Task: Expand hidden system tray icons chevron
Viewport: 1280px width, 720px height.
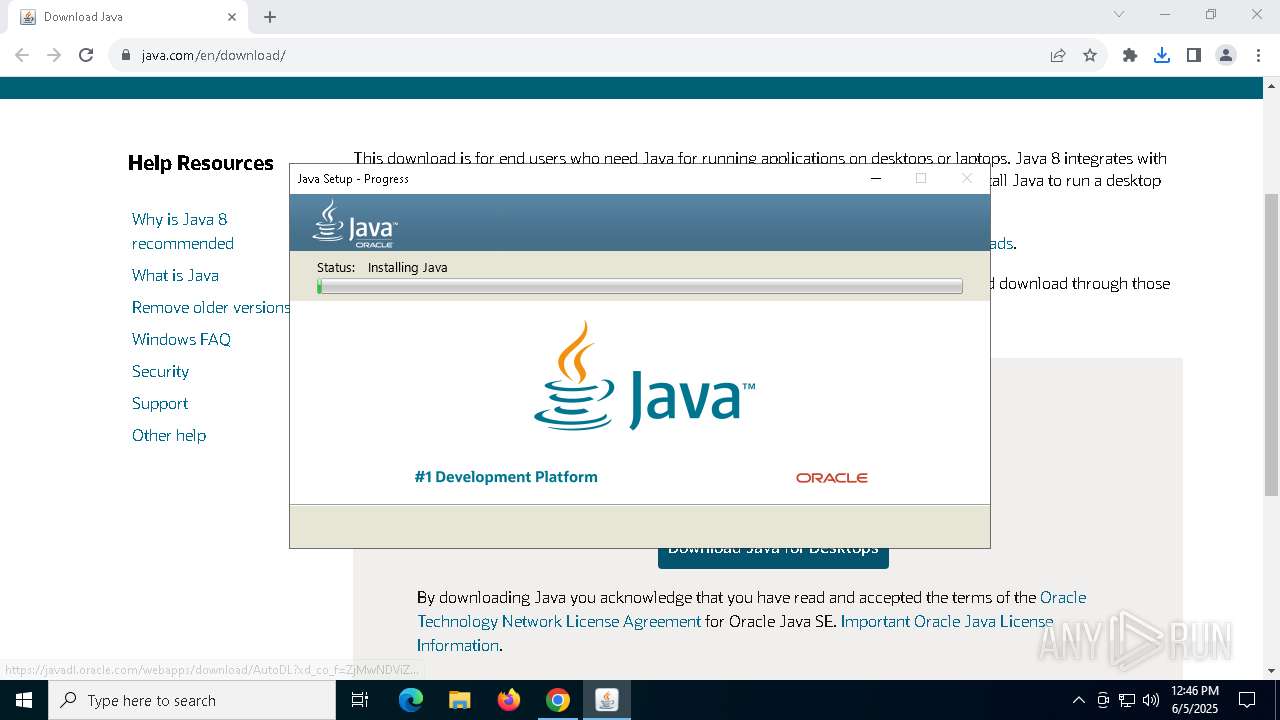Action: click(1078, 700)
